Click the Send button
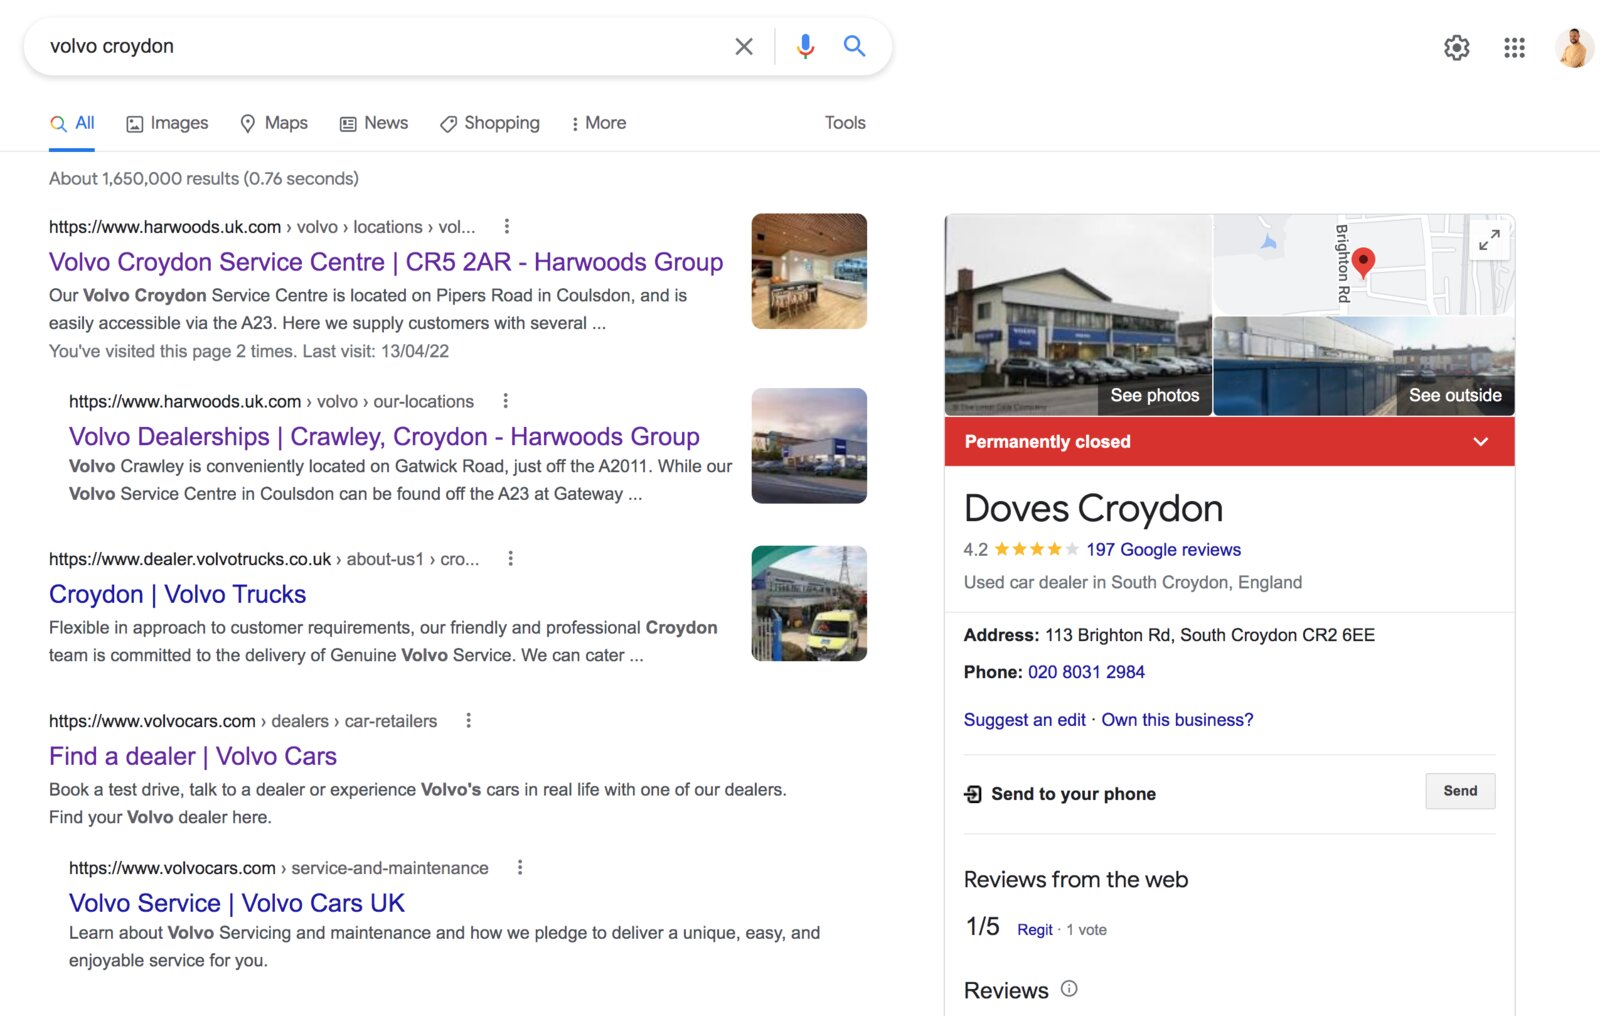The image size is (1600, 1016). pos(1460,791)
